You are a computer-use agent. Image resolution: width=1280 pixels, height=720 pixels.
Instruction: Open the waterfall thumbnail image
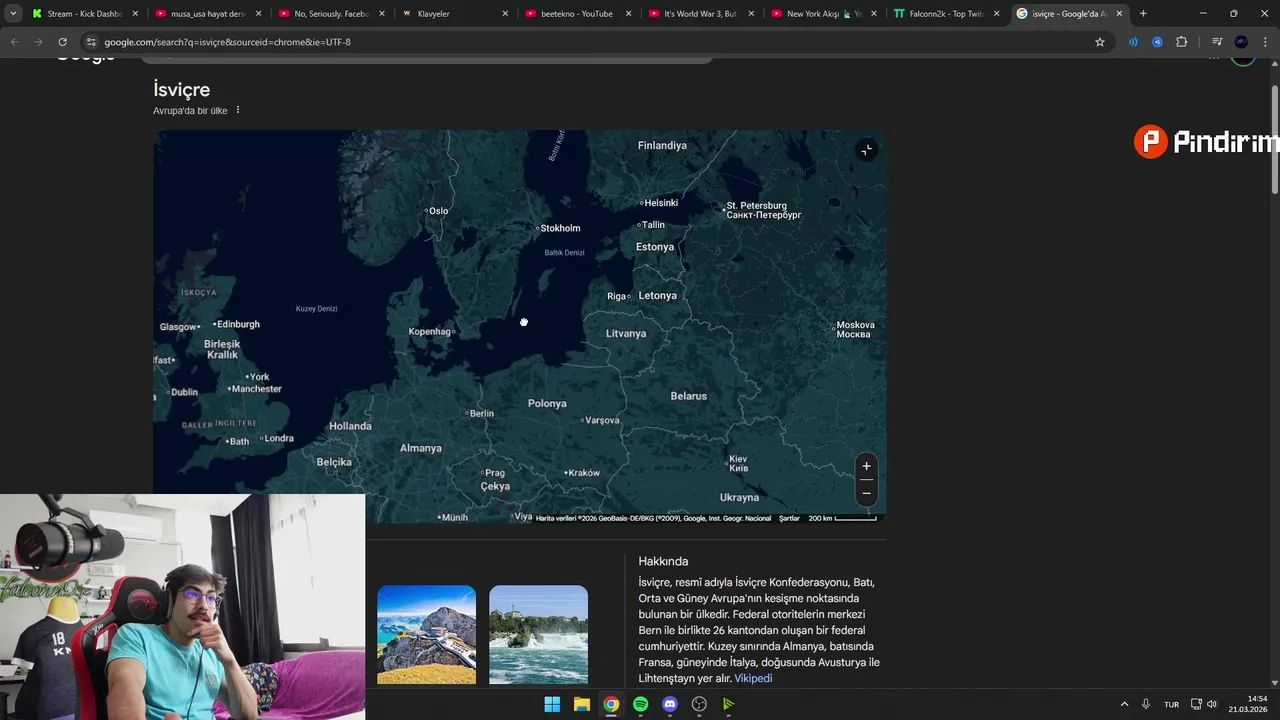tap(538, 635)
